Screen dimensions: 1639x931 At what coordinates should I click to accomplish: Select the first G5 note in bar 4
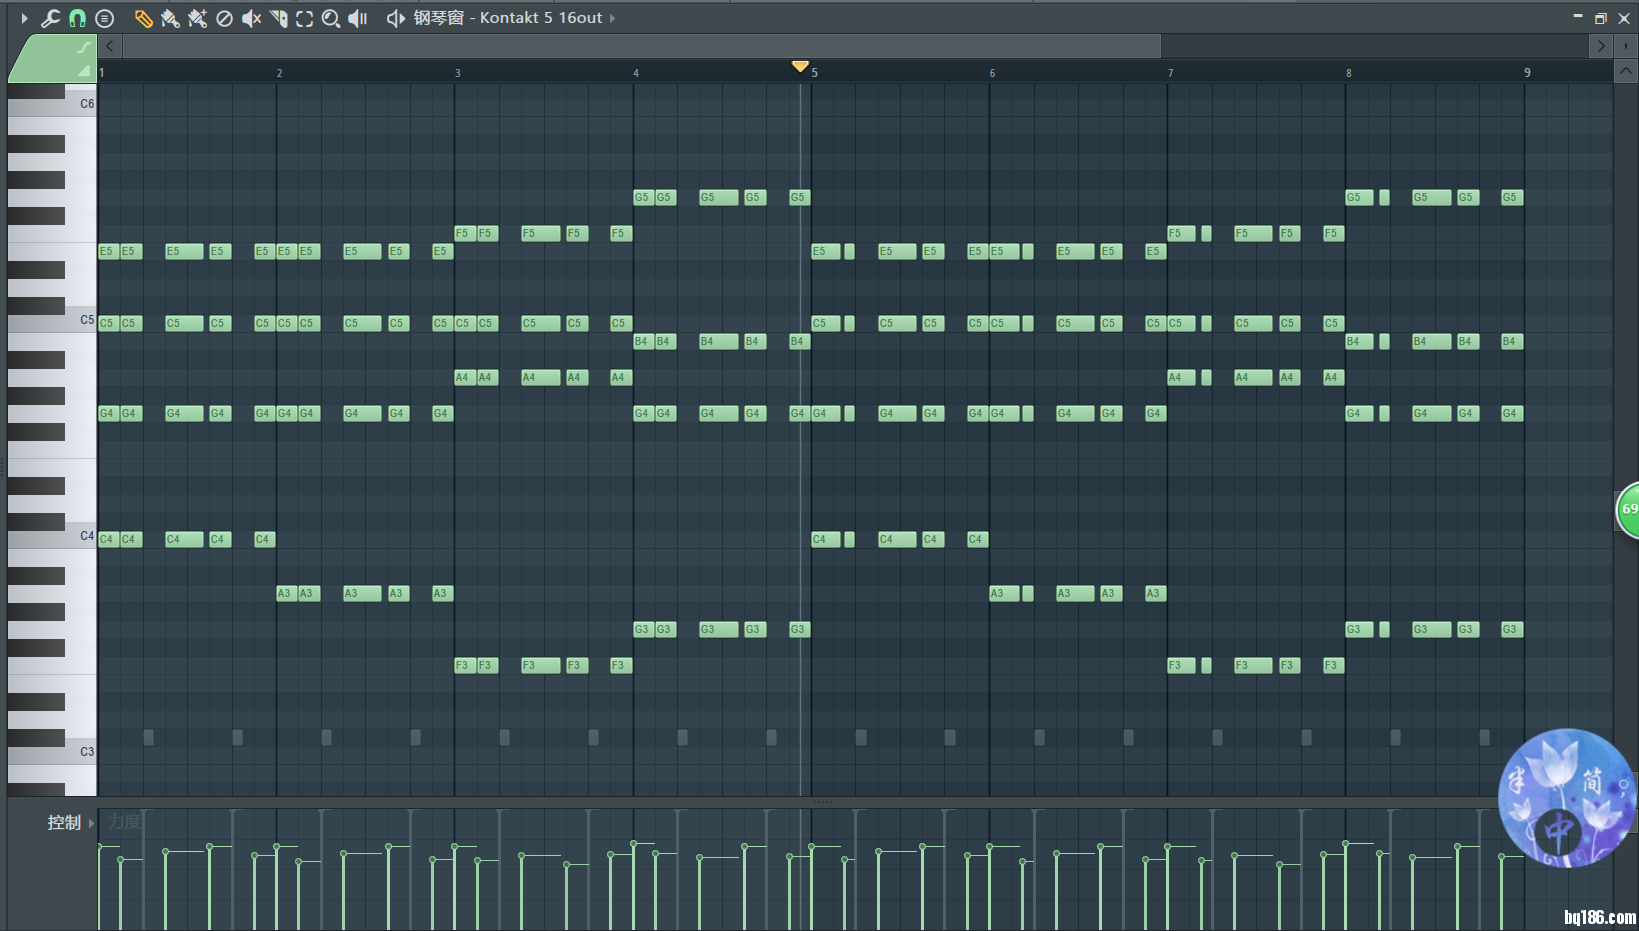(x=642, y=197)
